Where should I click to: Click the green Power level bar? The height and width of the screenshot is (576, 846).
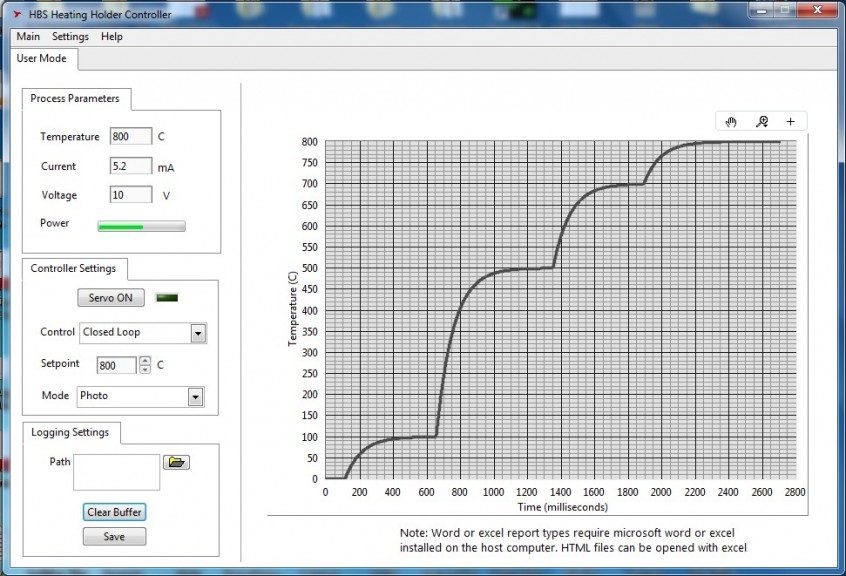[141, 226]
